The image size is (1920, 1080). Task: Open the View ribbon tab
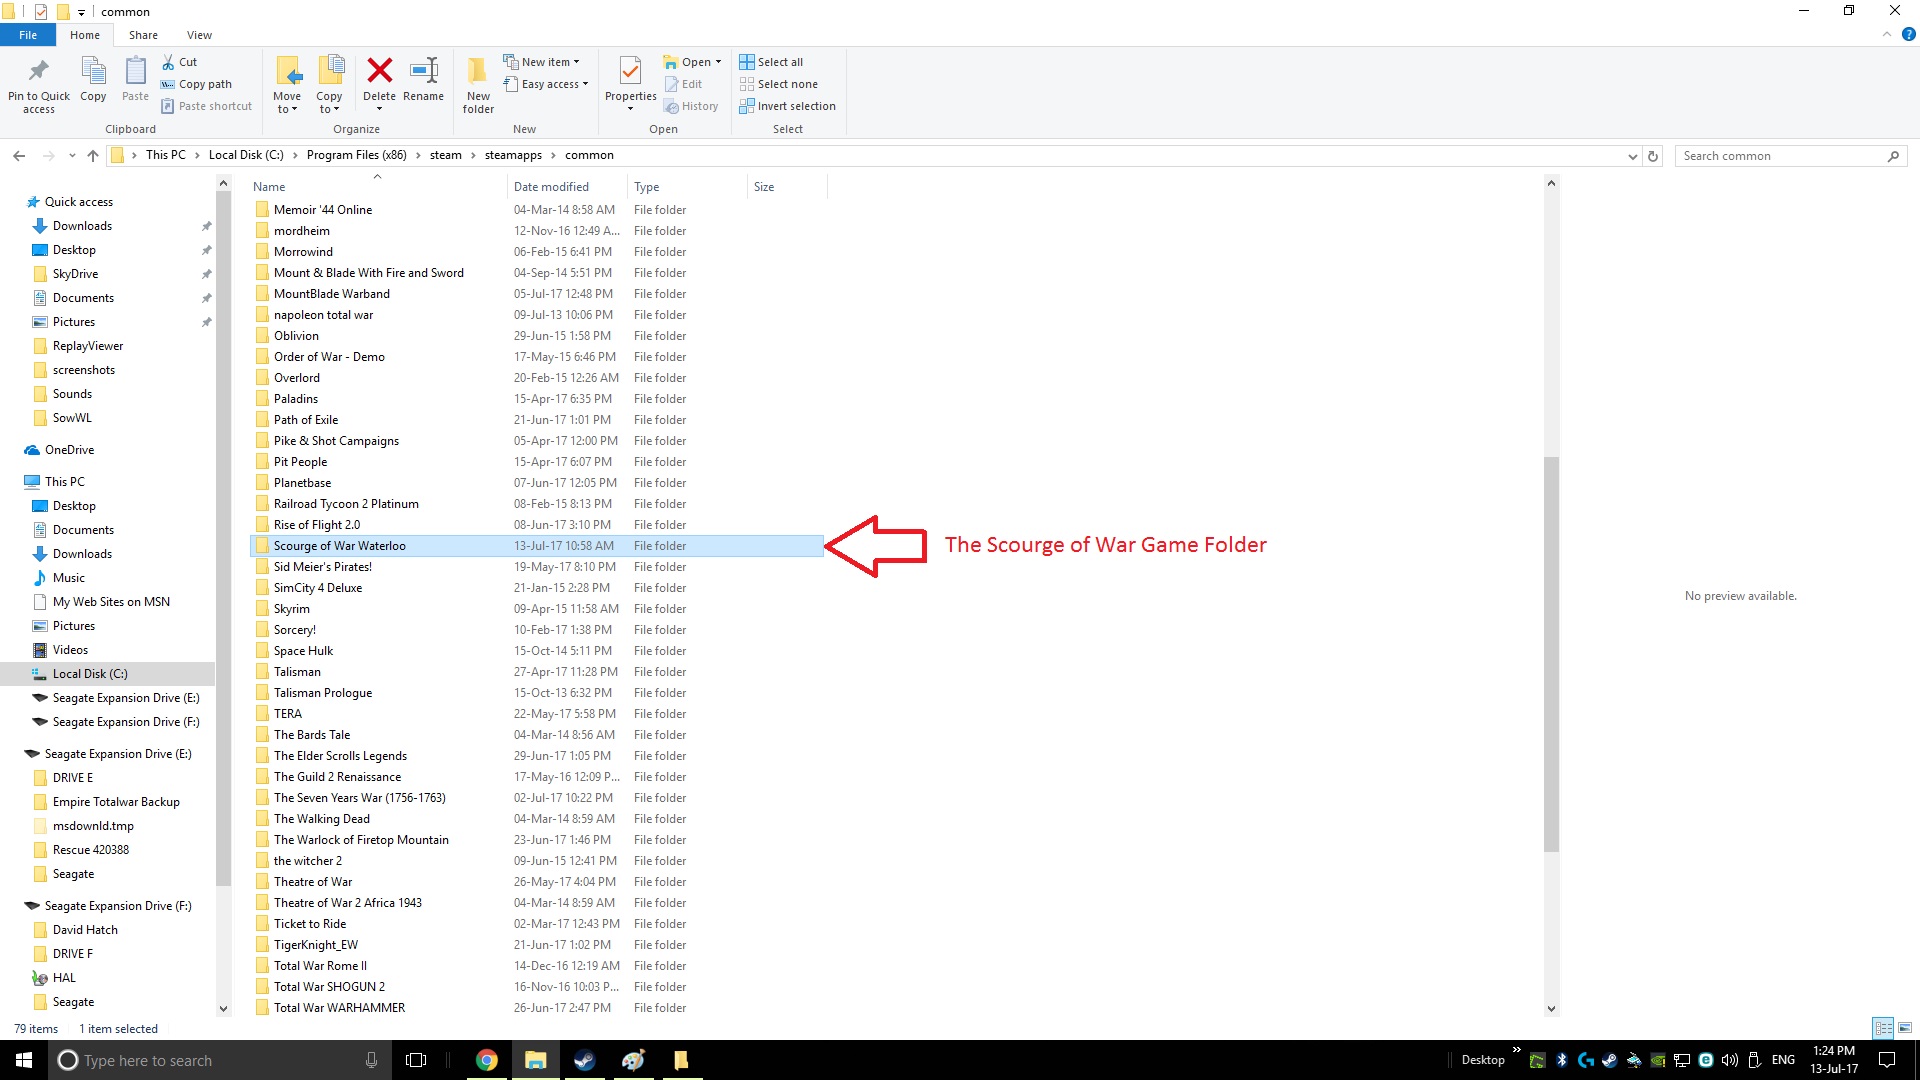coord(199,35)
